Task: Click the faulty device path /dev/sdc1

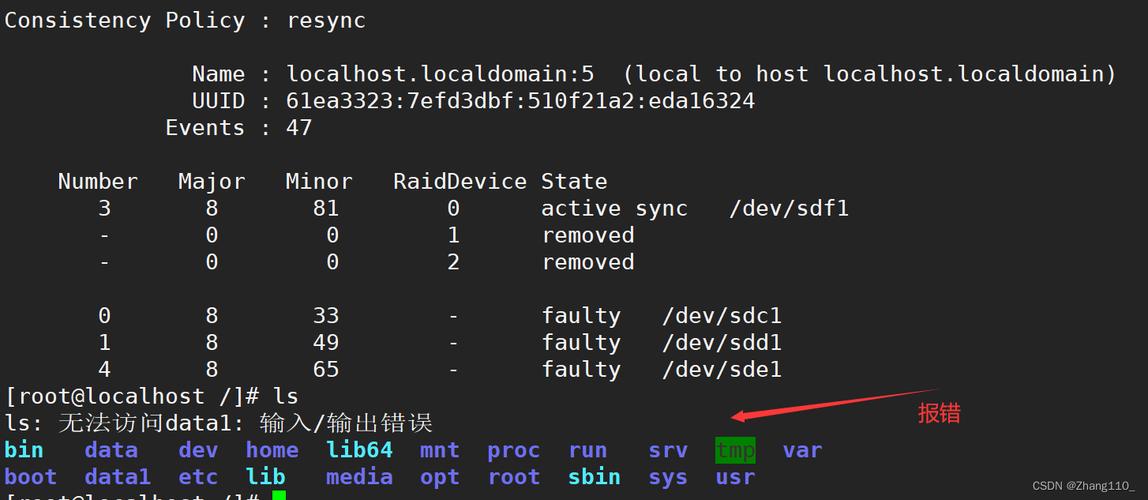Action: click(x=722, y=316)
